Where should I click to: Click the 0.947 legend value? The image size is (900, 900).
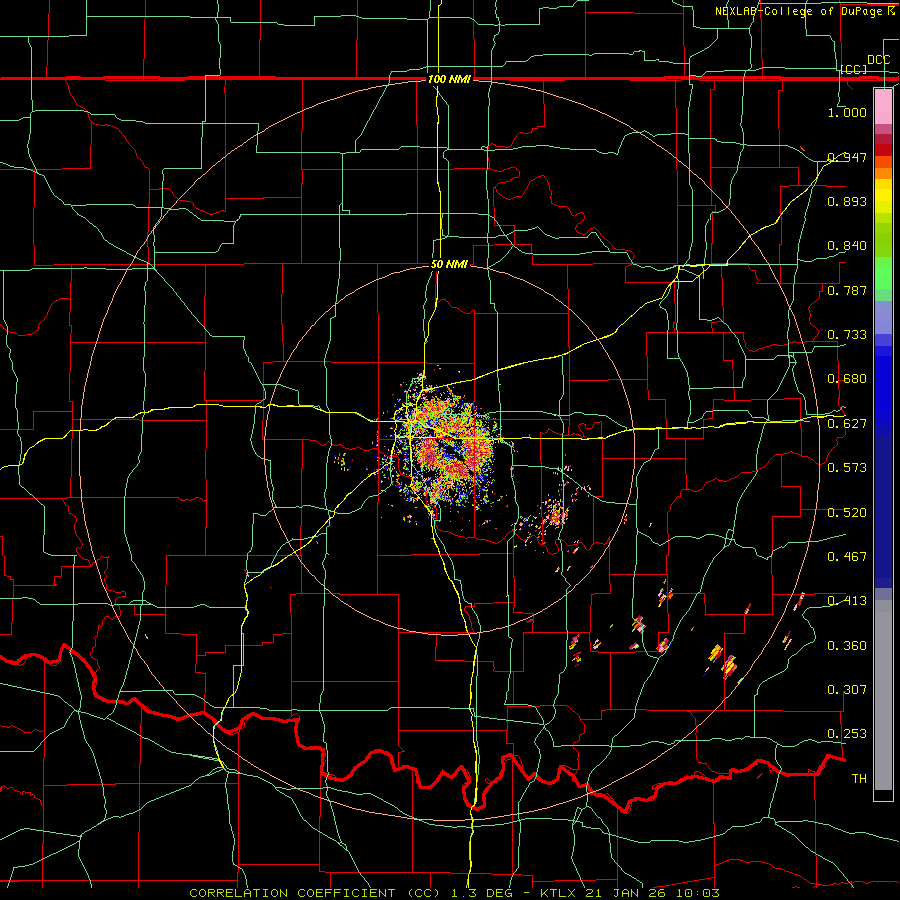click(x=847, y=157)
